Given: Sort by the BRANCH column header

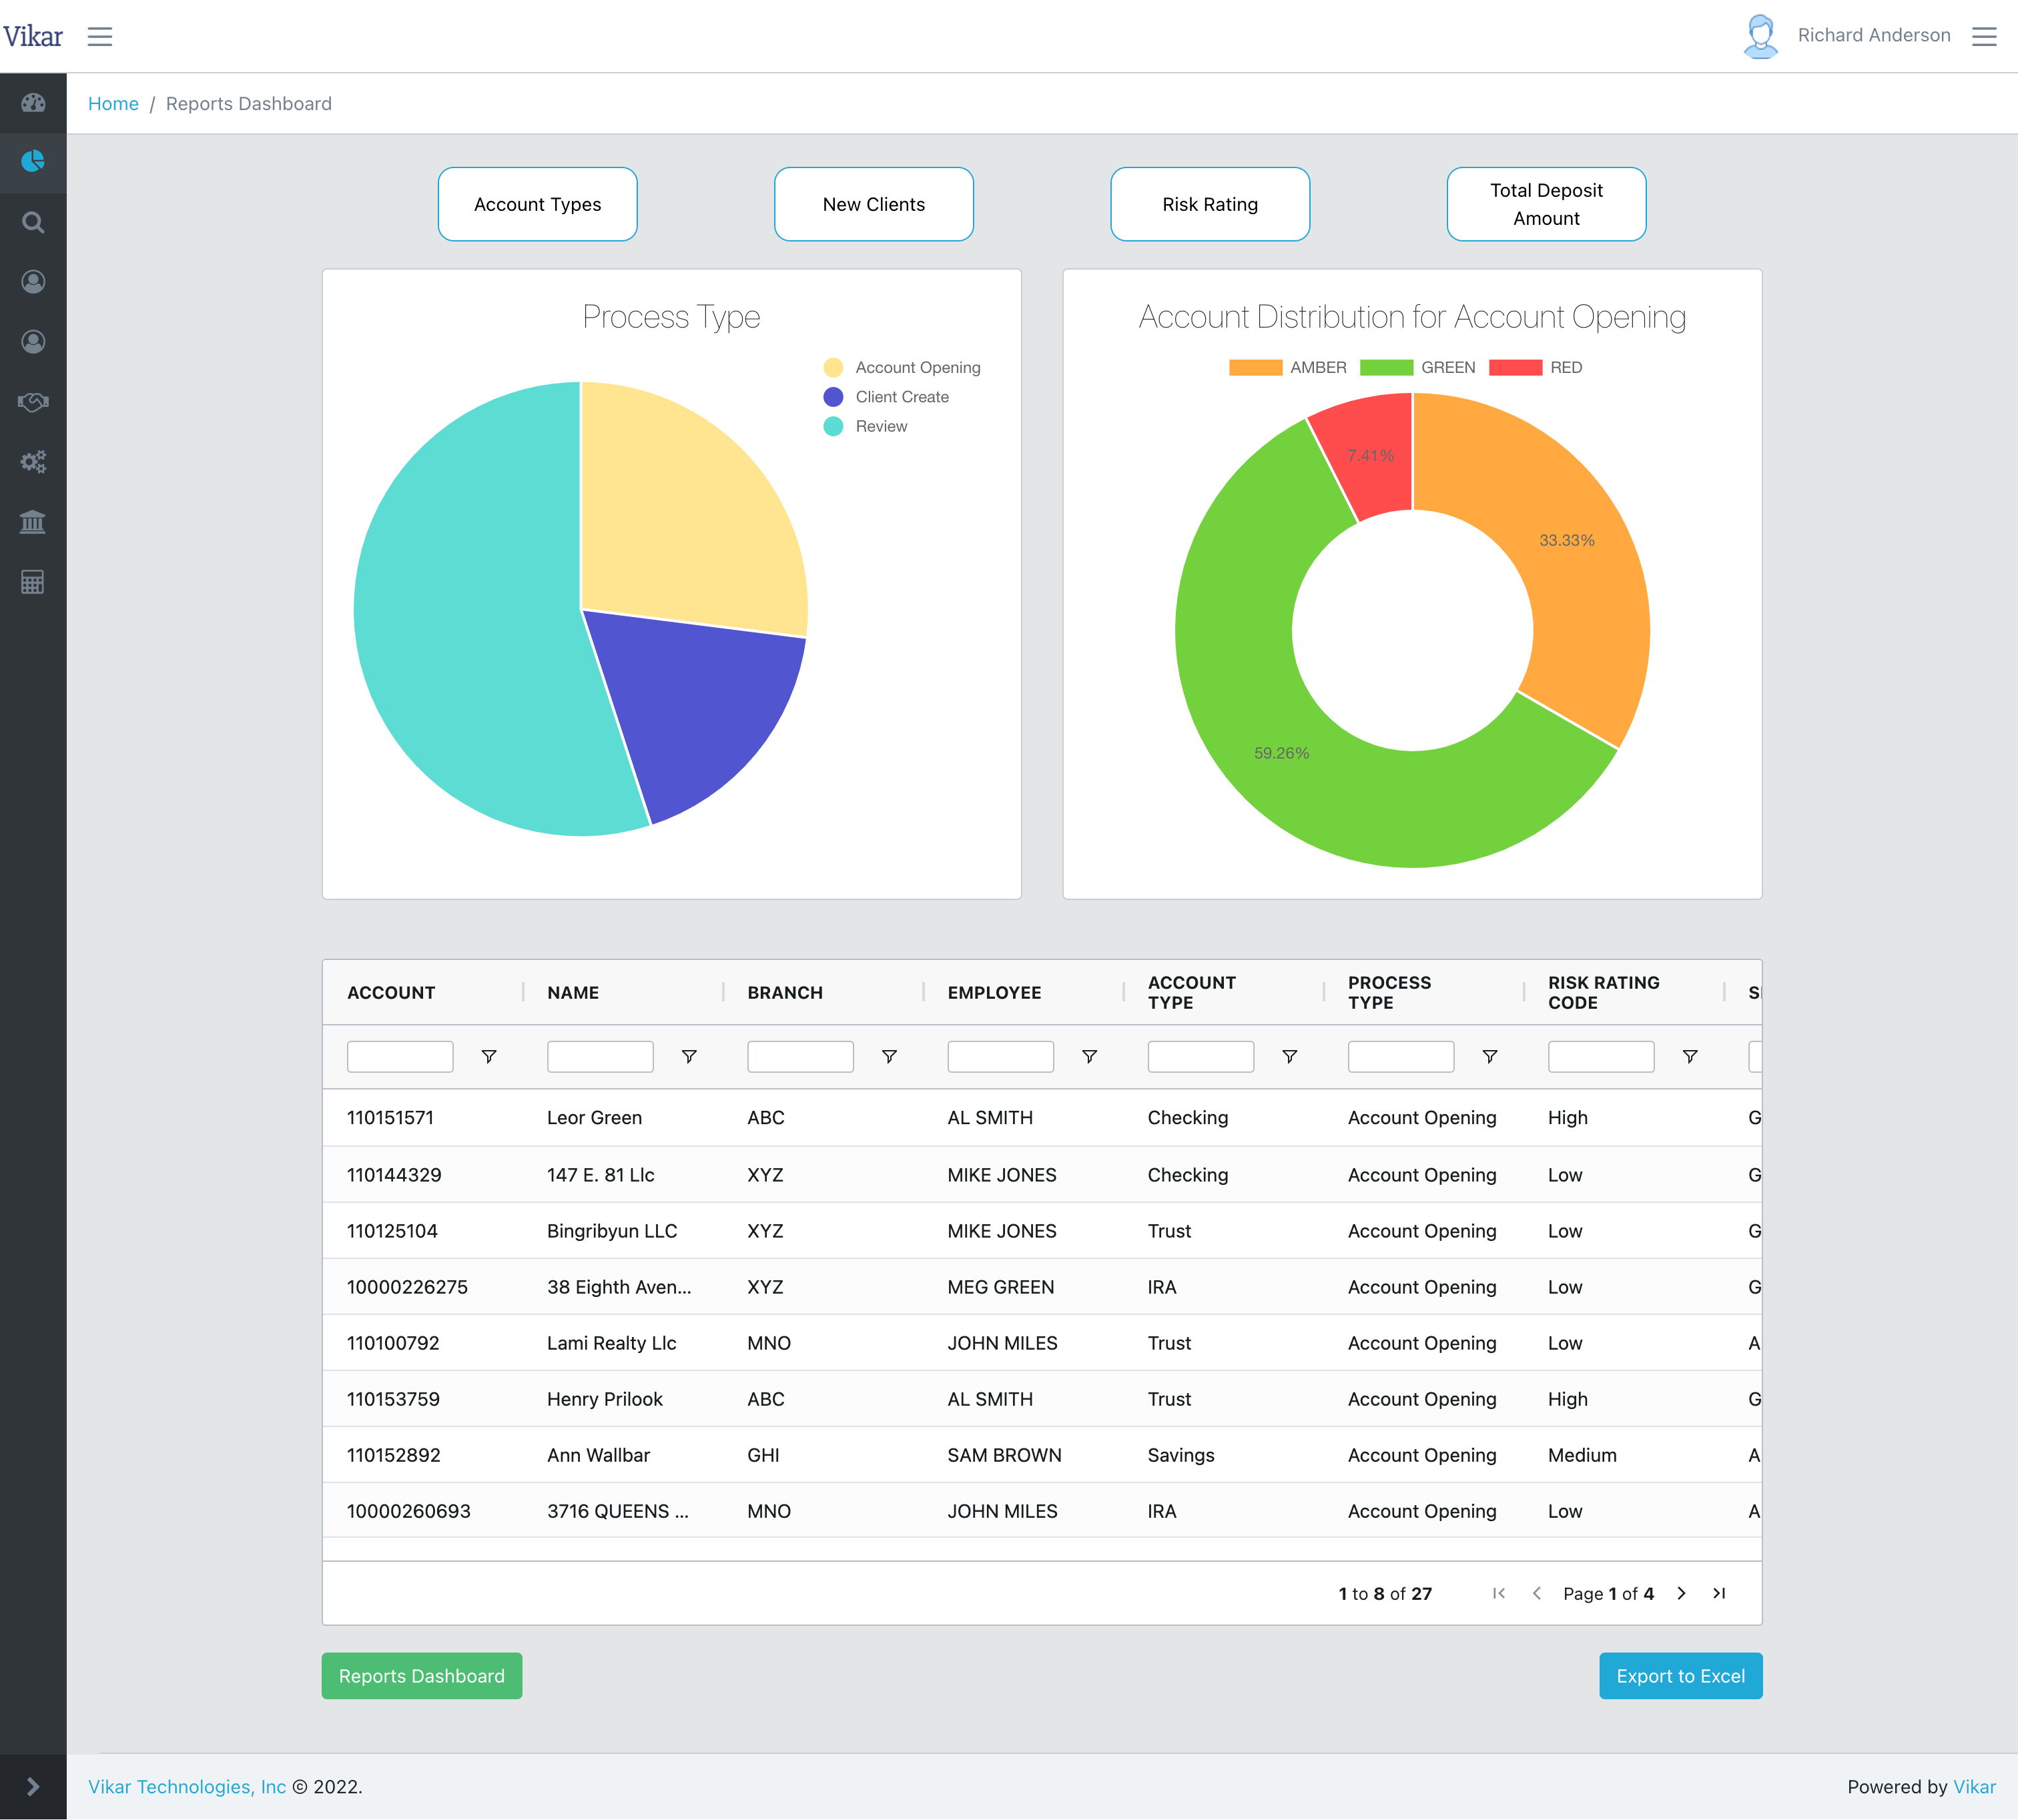Looking at the screenshot, I should [785, 993].
